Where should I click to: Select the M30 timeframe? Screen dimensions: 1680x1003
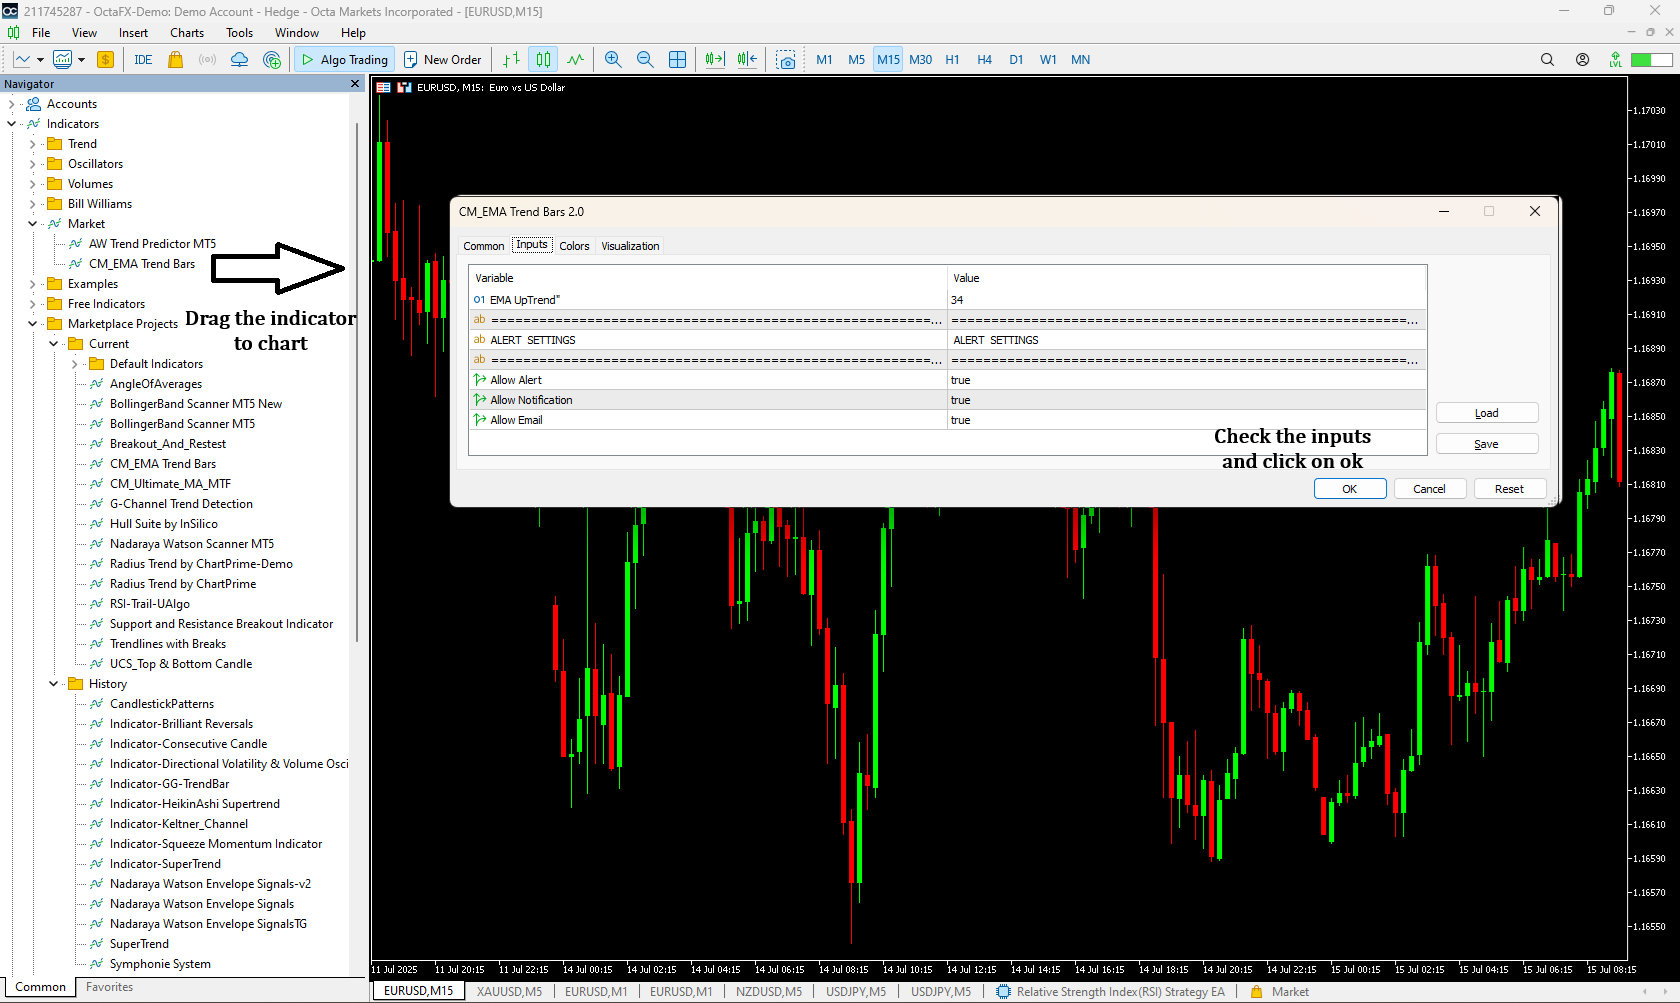pyautogui.click(x=920, y=60)
